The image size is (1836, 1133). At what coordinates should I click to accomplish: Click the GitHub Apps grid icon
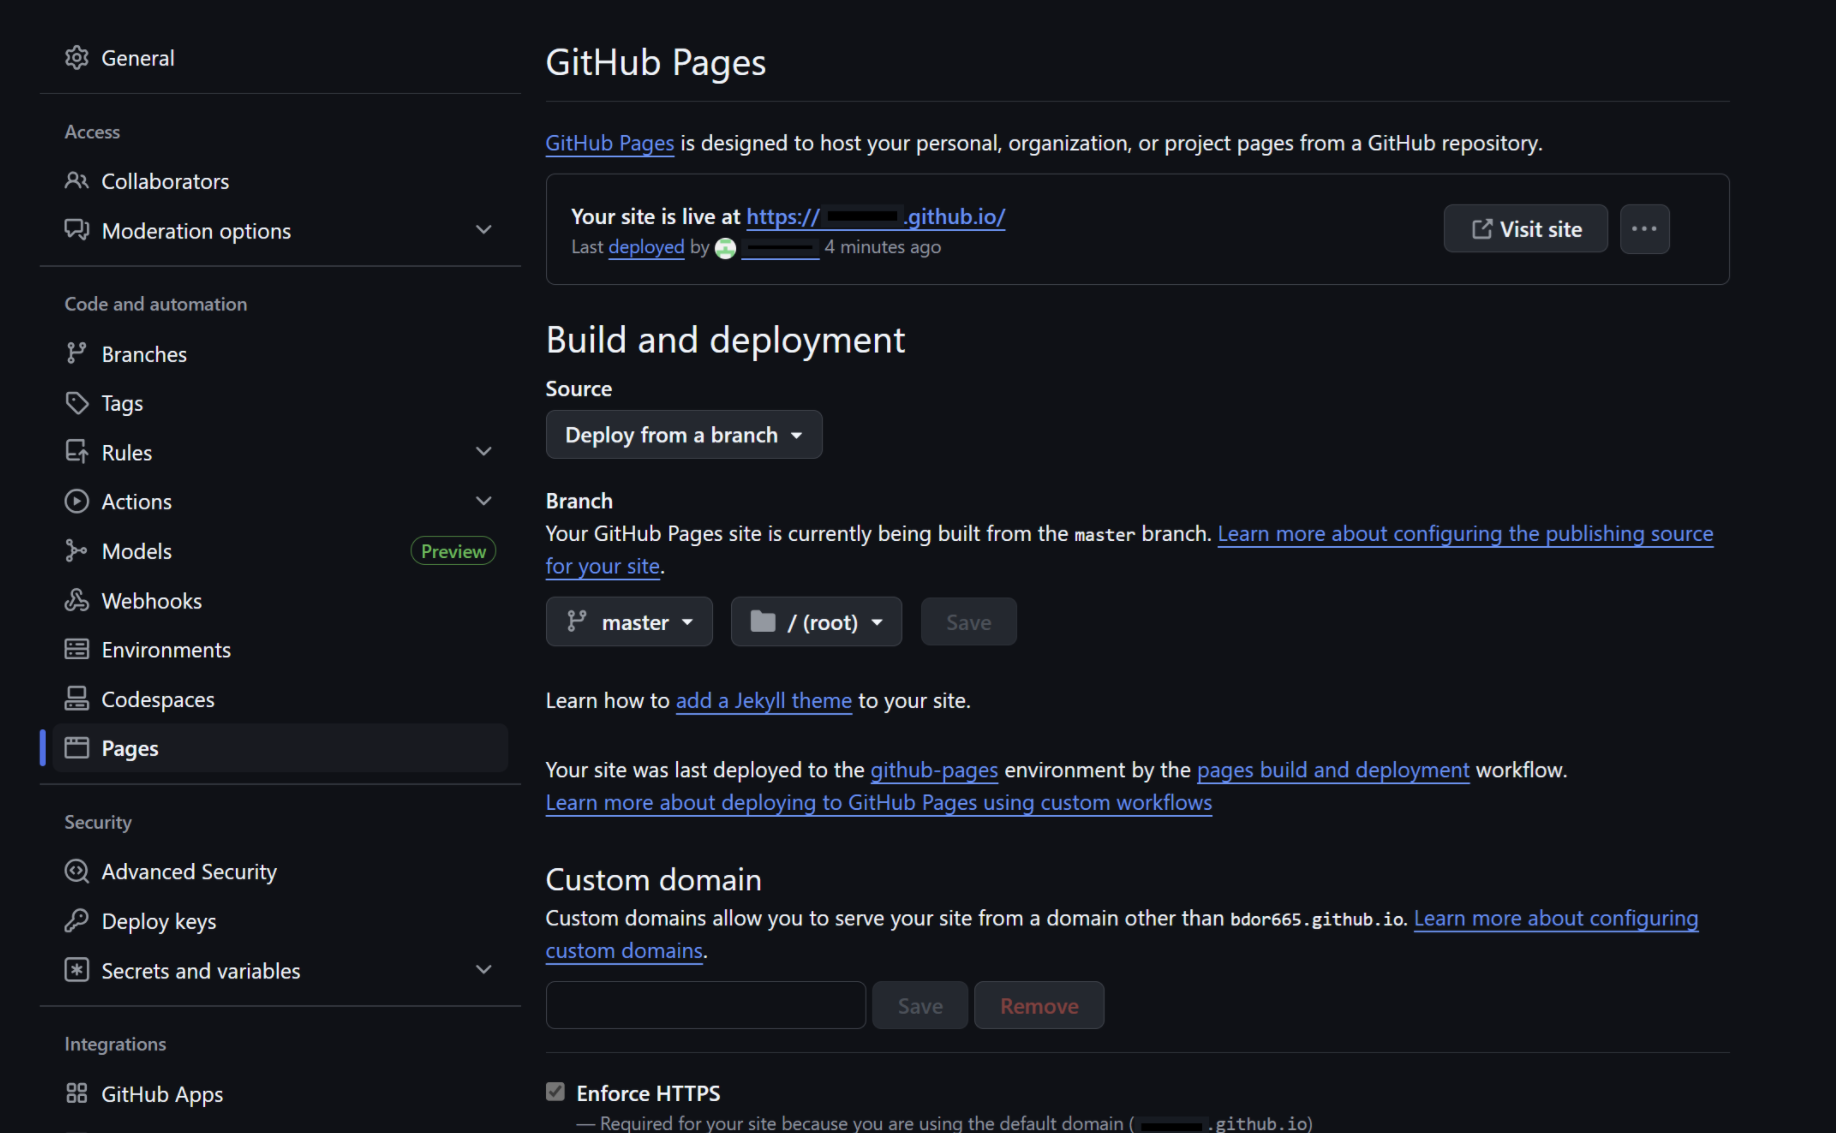(x=77, y=1094)
